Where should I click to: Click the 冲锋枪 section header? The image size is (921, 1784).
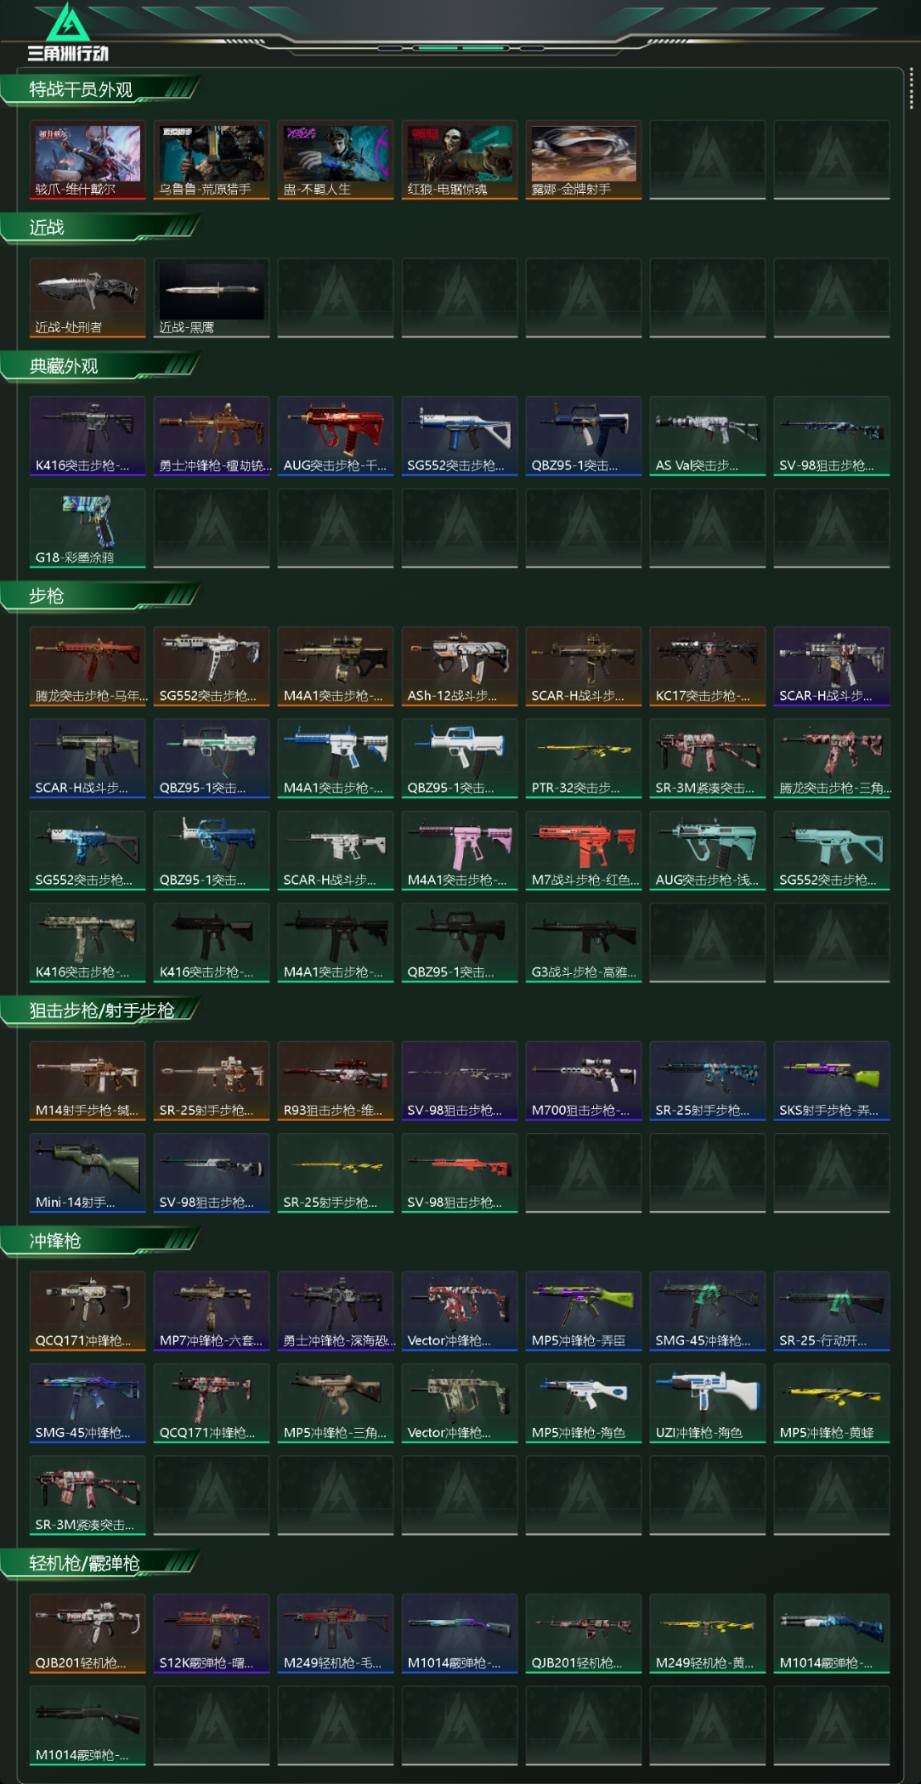click(x=55, y=1241)
